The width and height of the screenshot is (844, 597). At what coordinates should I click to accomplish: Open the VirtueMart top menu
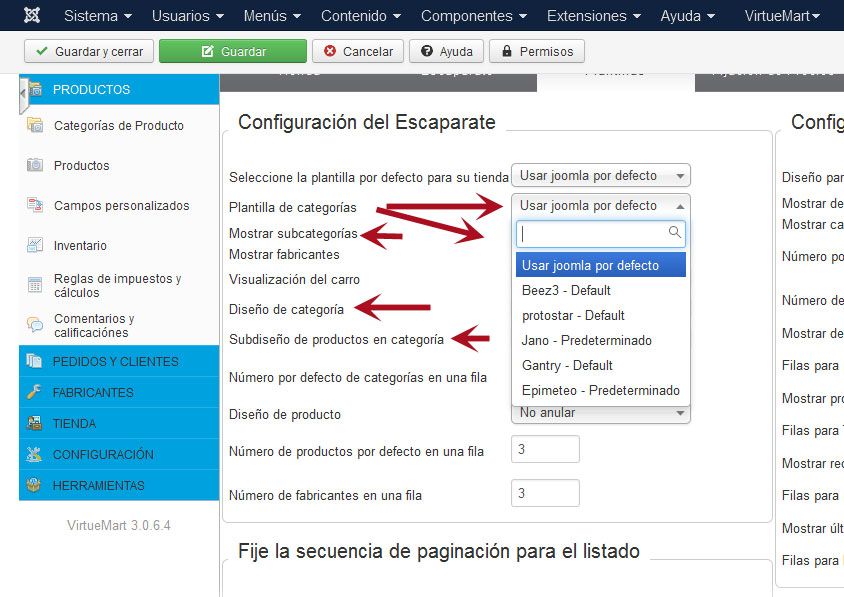click(782, 16)
